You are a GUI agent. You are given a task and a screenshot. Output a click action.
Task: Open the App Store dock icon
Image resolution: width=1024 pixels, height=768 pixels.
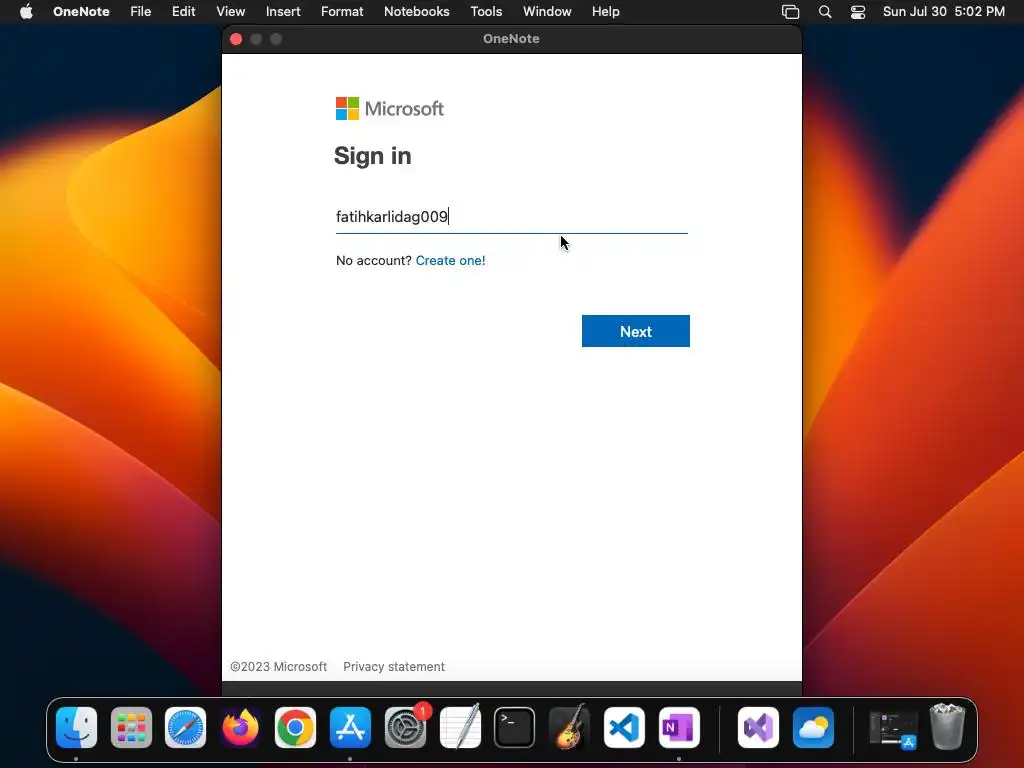tap(350, 728)
